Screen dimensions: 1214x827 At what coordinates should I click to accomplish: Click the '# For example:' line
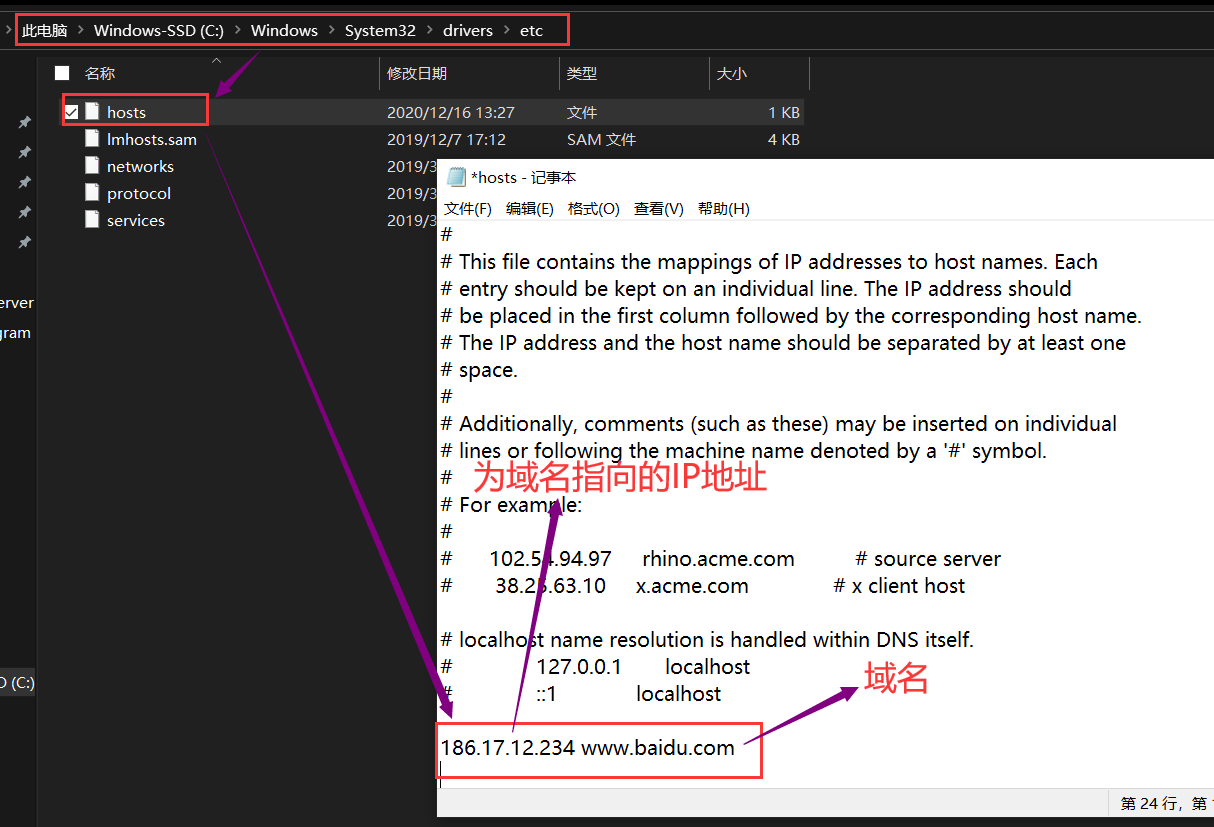[511, 505]
